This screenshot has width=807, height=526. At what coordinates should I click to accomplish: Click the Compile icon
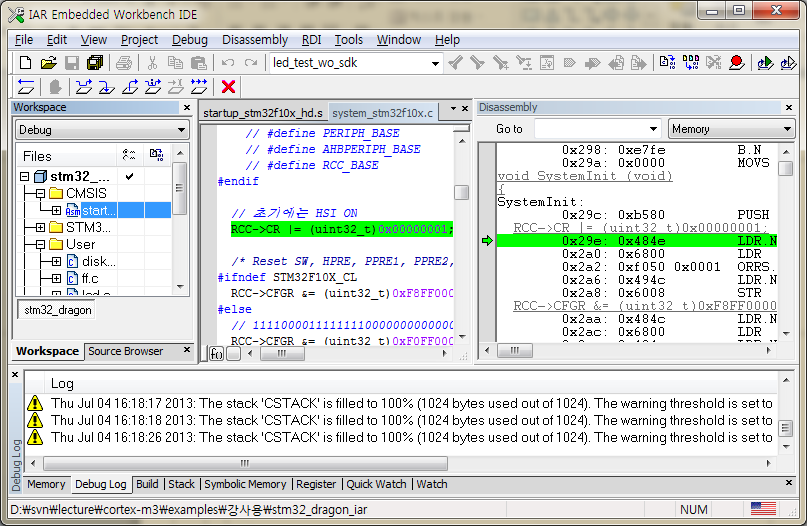pos(668,63)
